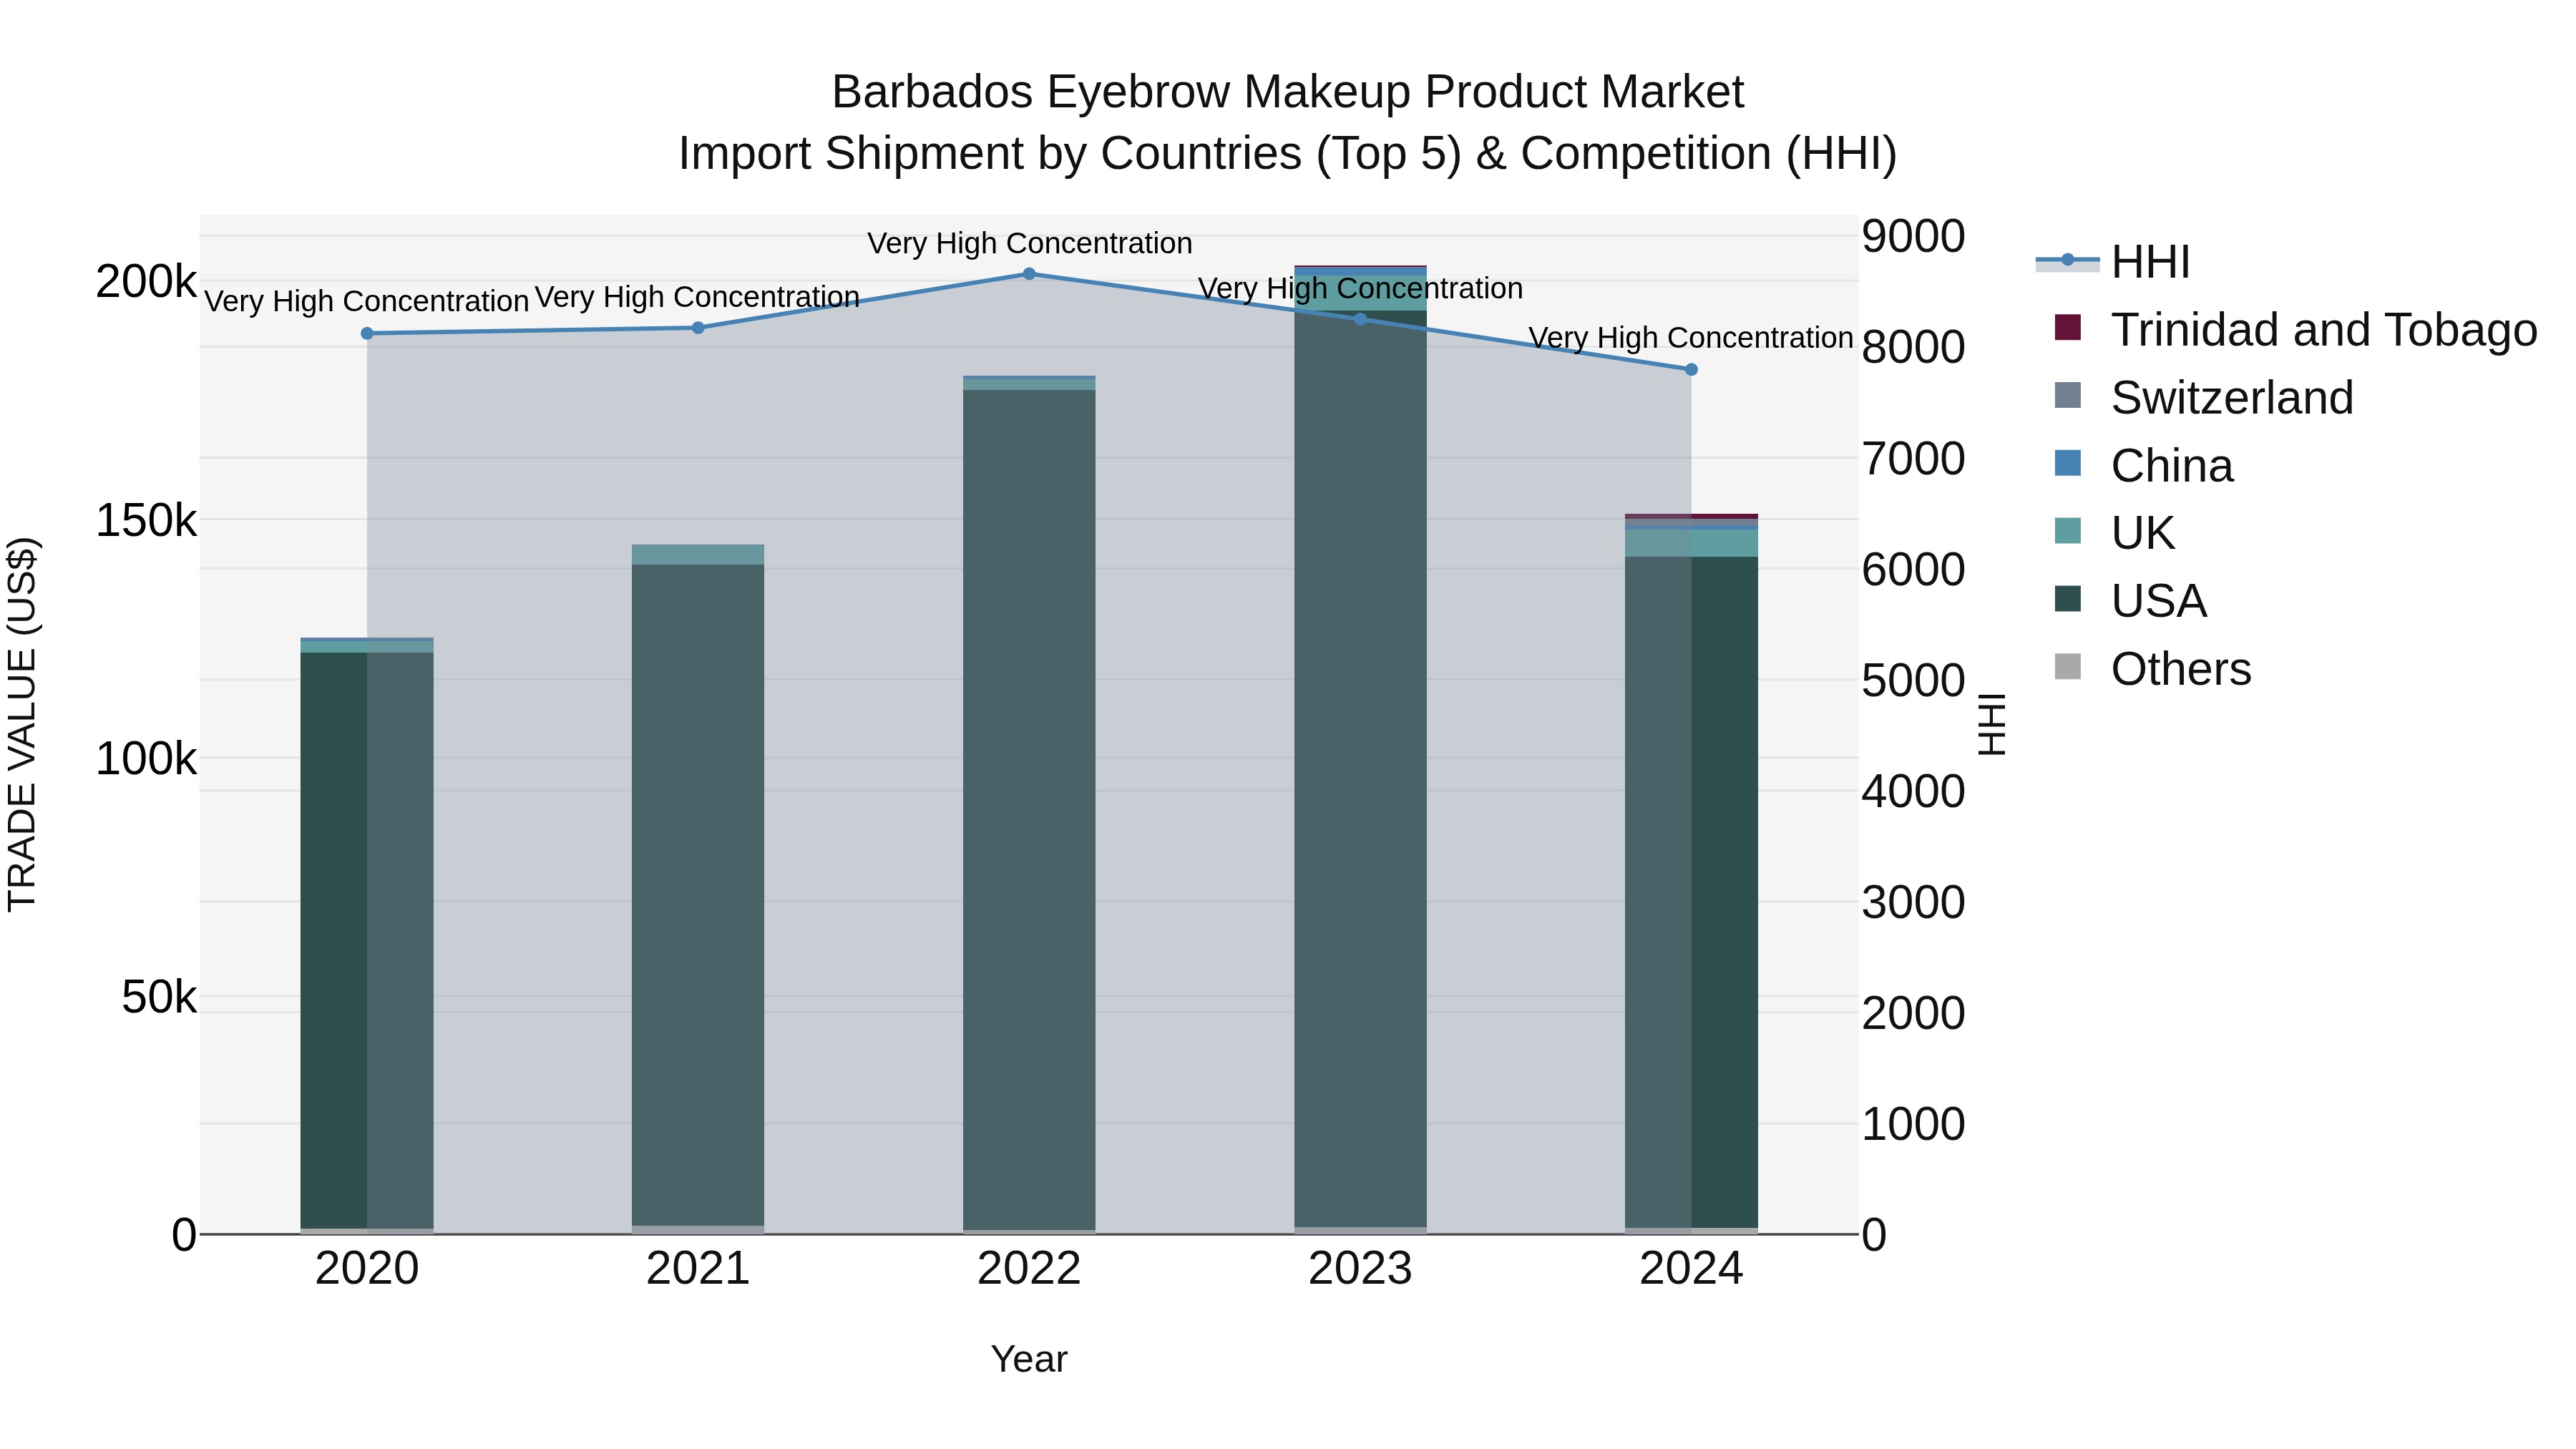Click the 100k y-axis tick label
Image resolution: width=2576 pixels, height=1449 pixels.
tap(146, 759)
